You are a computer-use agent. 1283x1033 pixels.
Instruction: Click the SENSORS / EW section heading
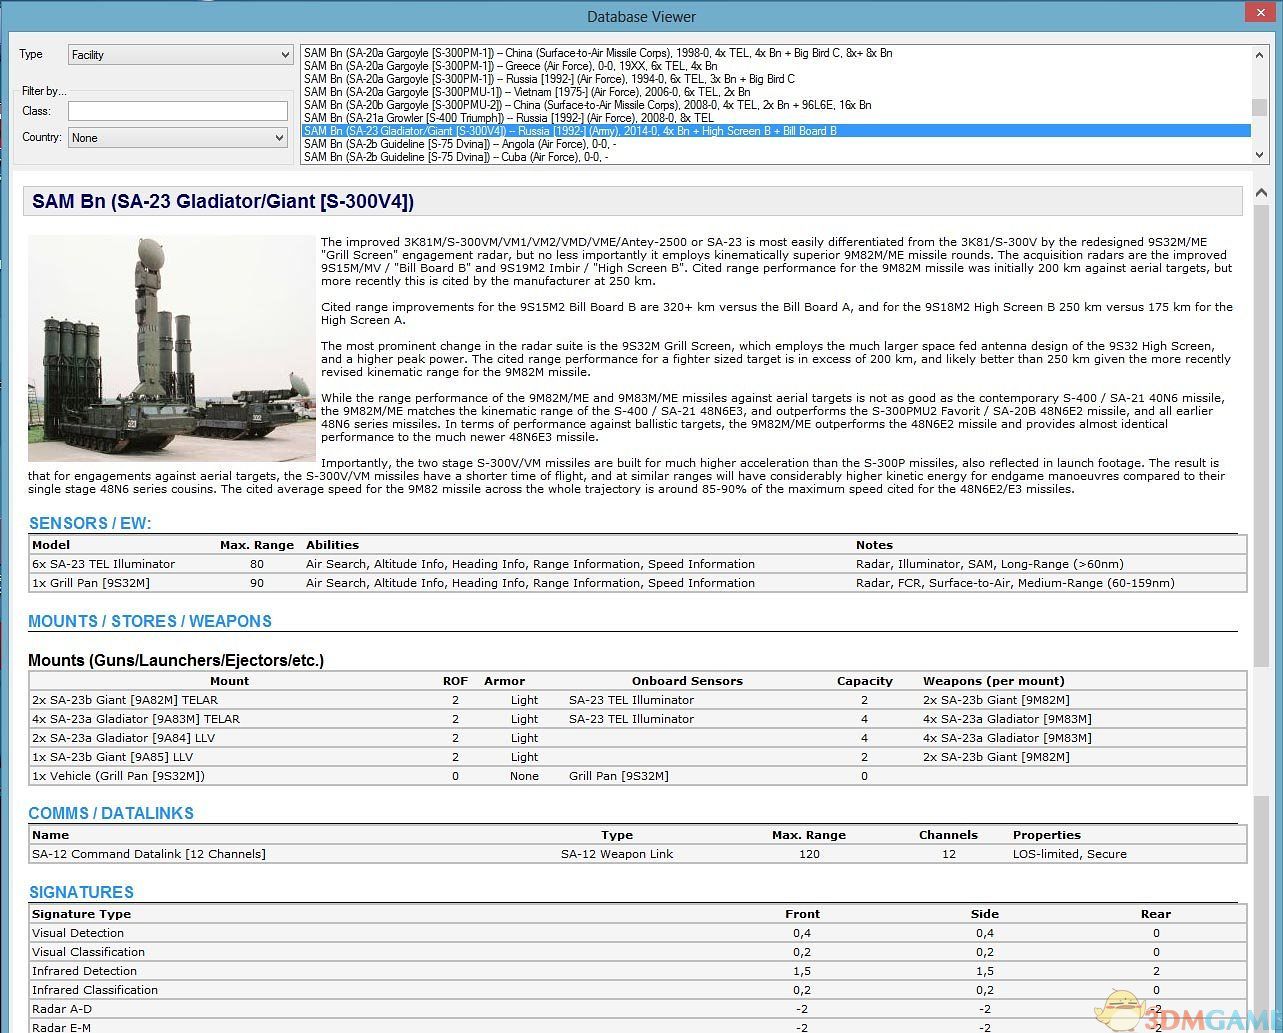(90, 523)
